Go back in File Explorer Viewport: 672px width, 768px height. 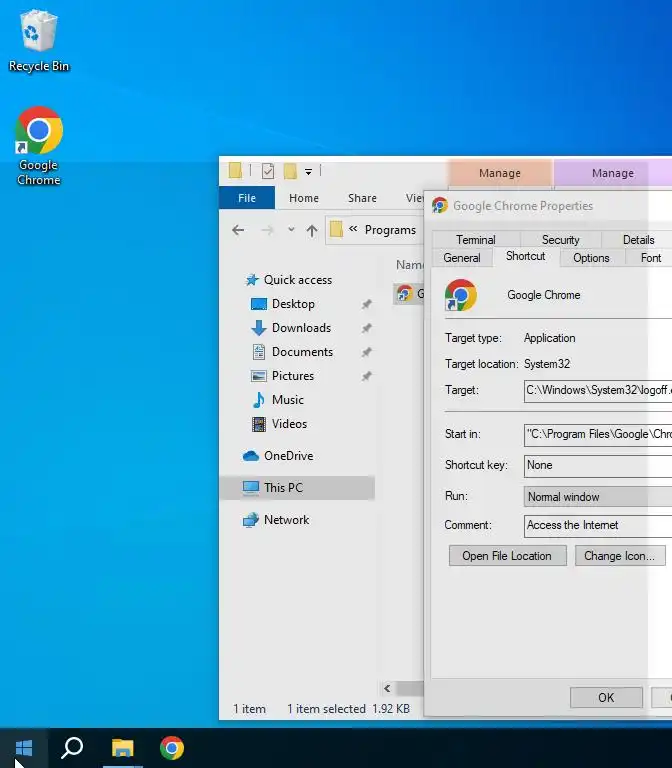pos(238,230)
